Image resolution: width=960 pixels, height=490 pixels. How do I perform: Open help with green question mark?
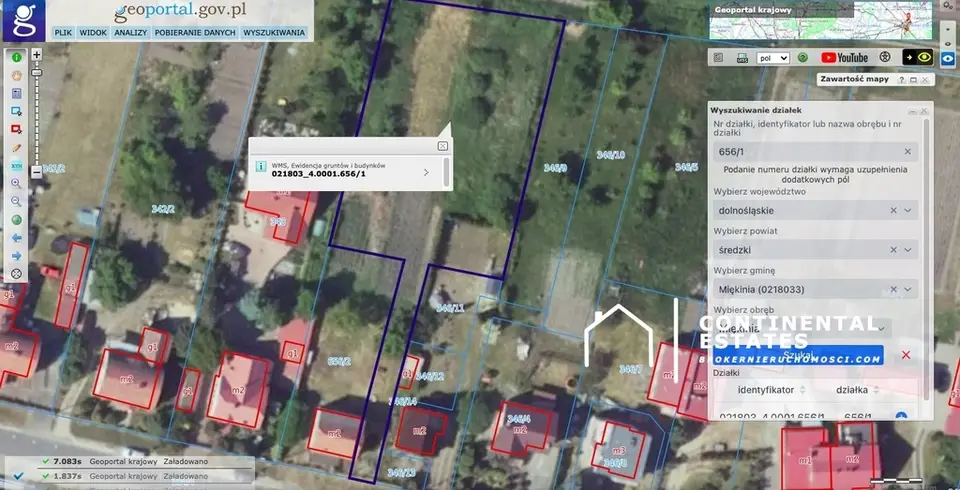803,58
